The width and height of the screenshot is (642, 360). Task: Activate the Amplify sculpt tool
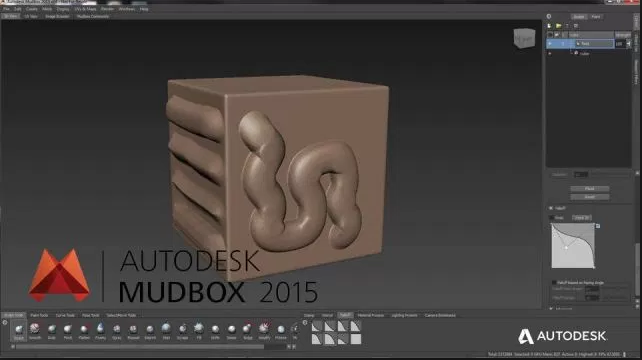264,331
